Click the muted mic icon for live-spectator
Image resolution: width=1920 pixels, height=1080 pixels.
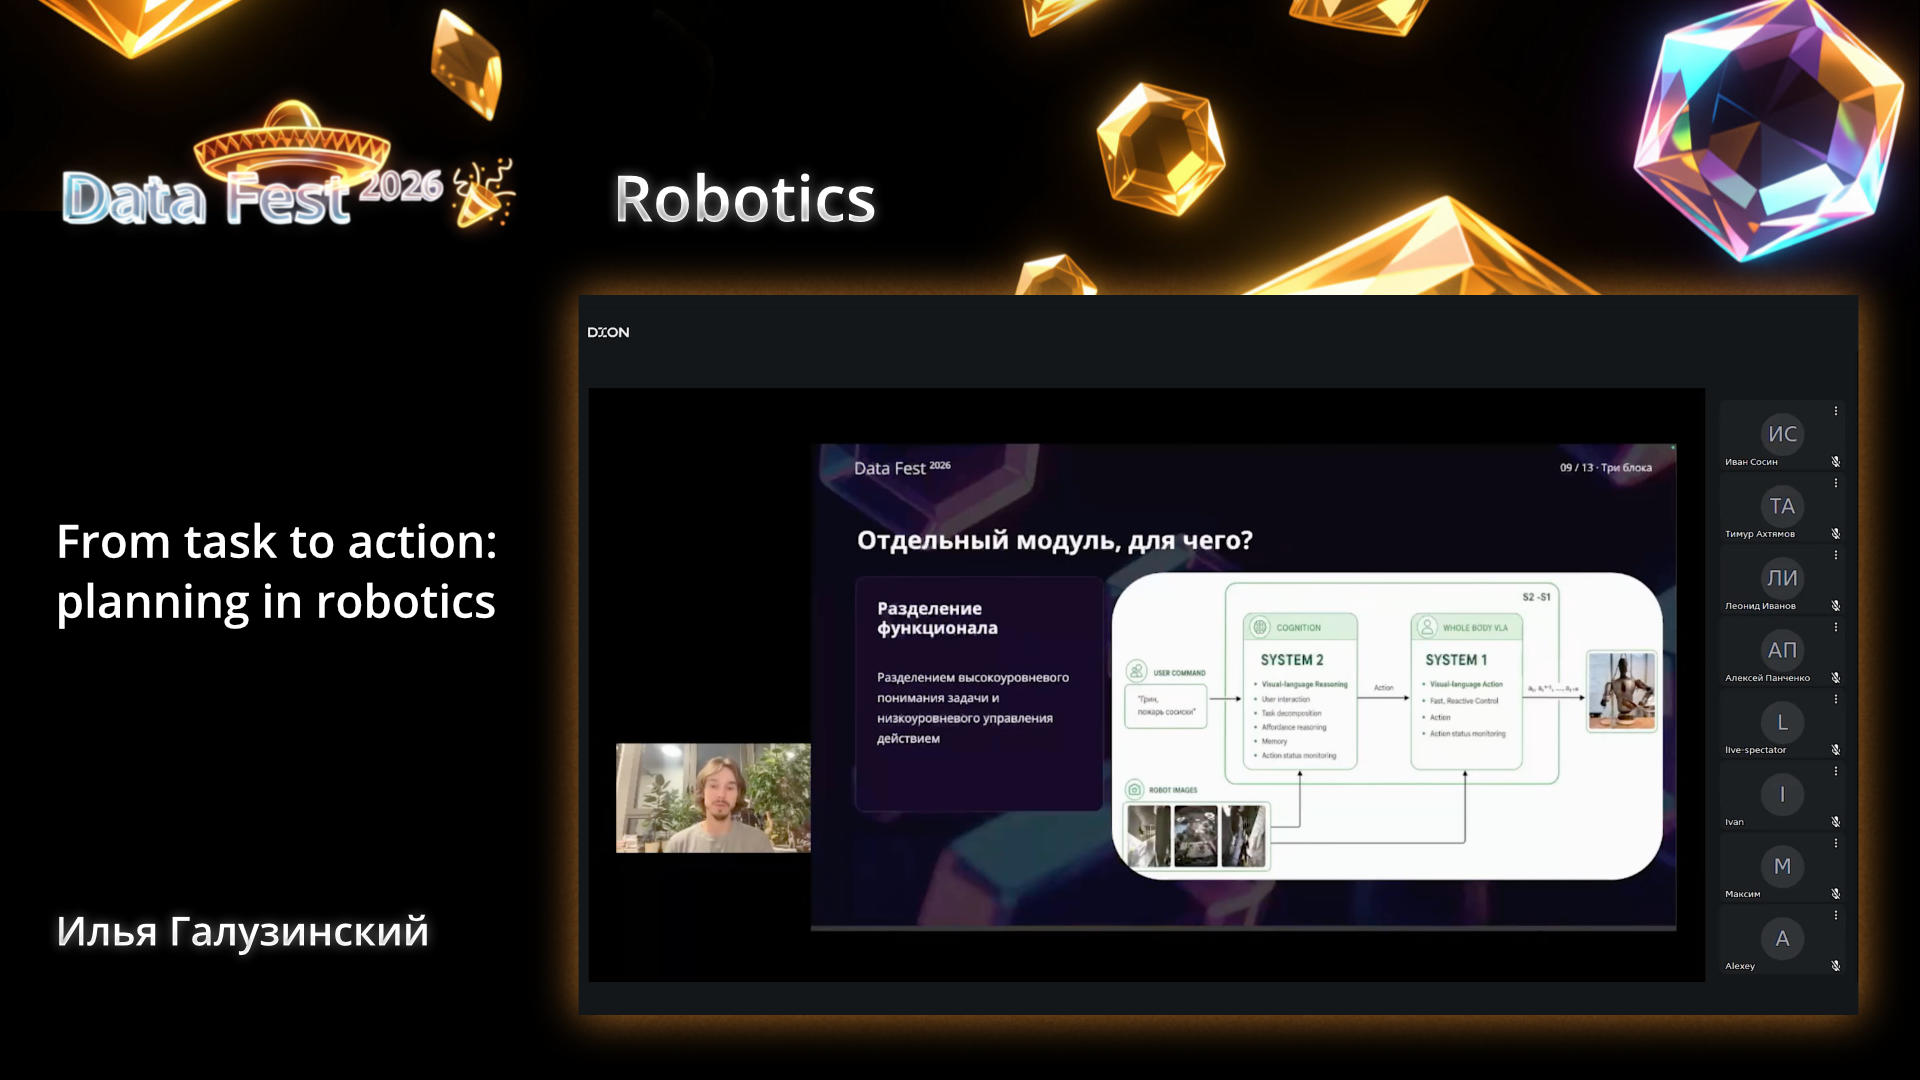click(x=1836, y=750)
